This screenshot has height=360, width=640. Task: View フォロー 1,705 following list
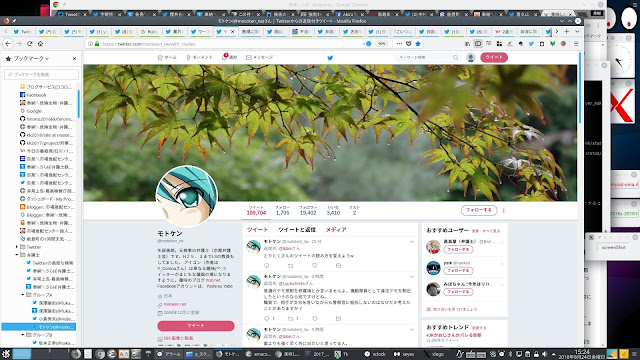[282, 210]
